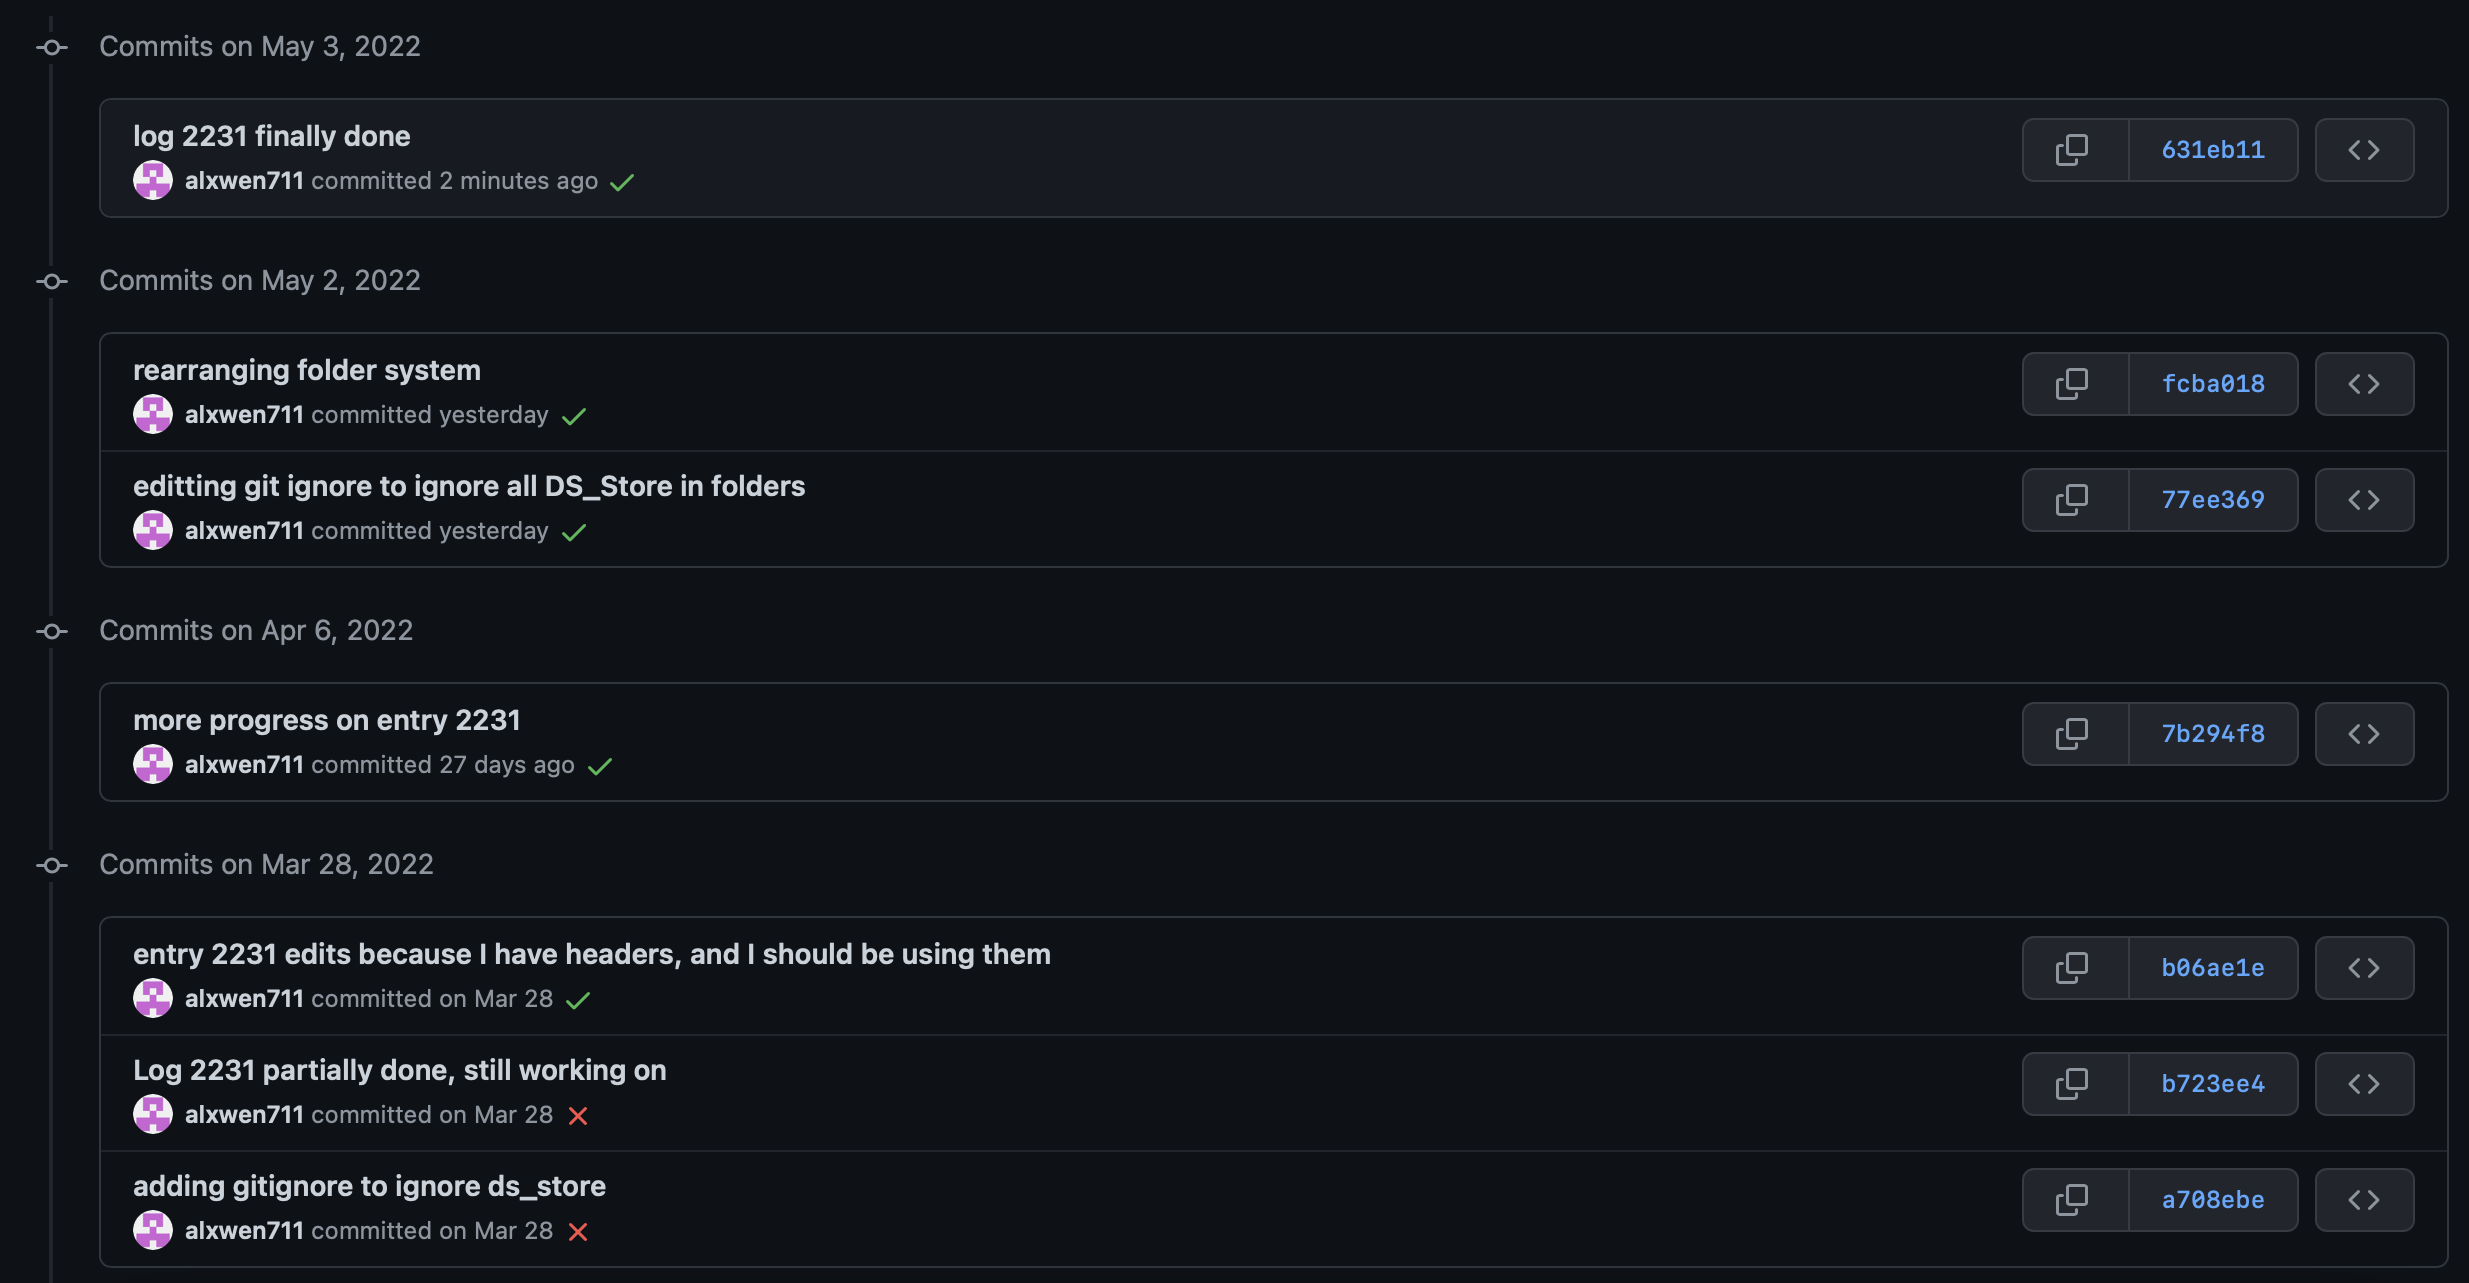Browse repository at commit b723ee4
2469x1283 pixels.
point(2364,1084)
